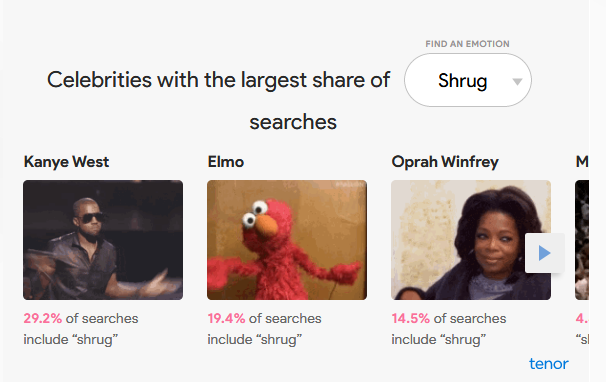Click the tenor logo link

549,363
